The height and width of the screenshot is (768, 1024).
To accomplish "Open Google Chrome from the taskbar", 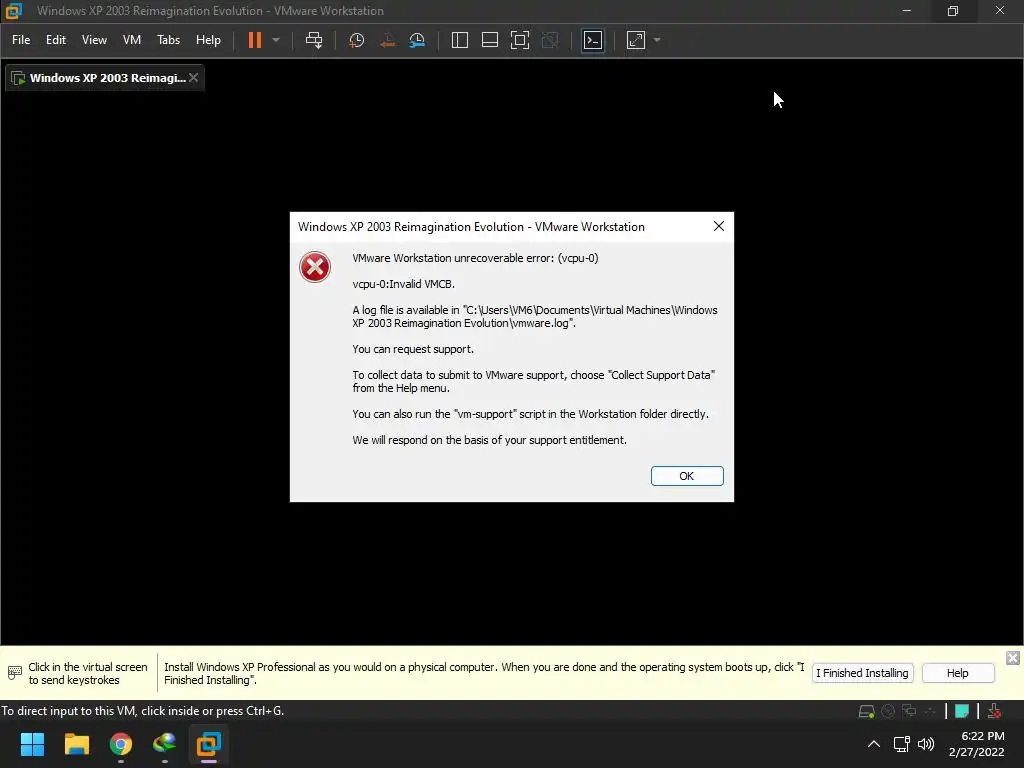I will point(121,744).
